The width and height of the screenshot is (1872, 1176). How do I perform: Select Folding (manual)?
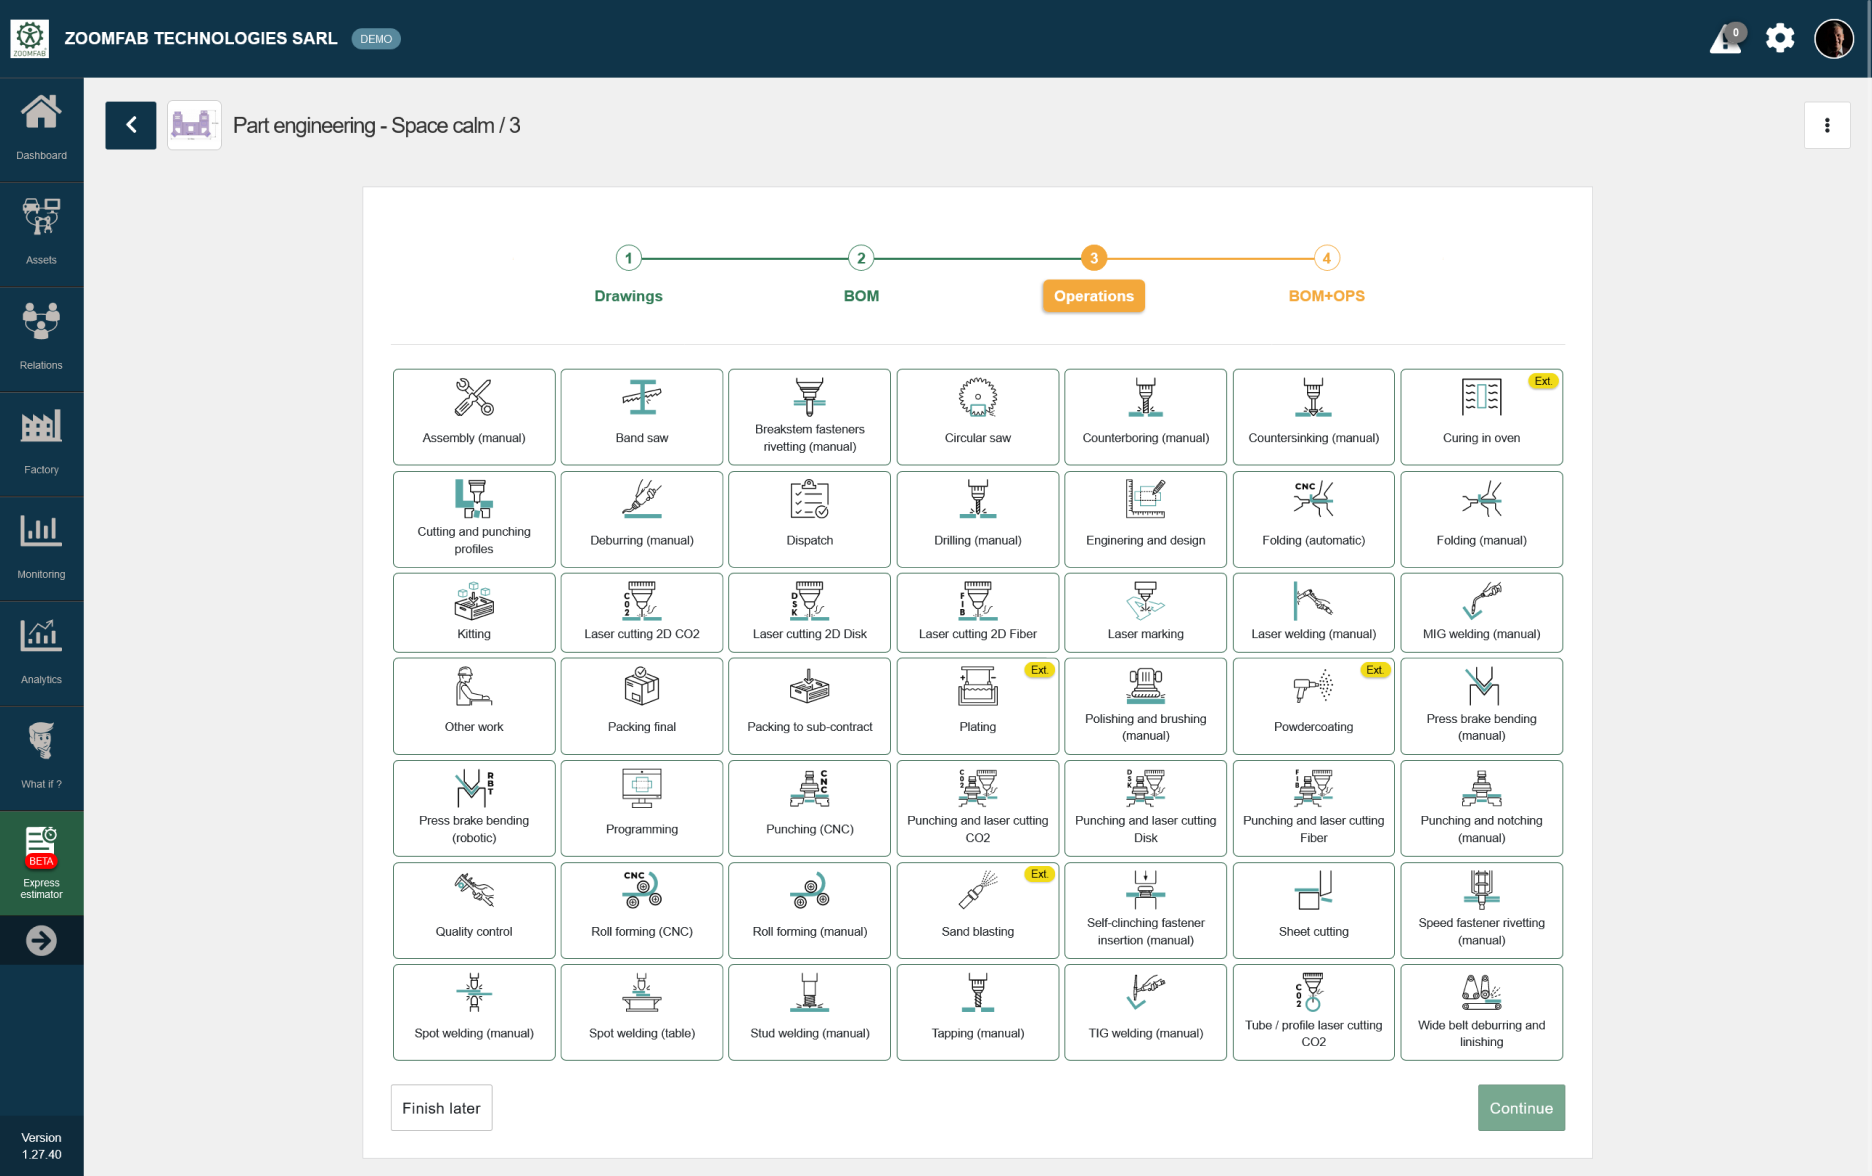coord(1482,519)
